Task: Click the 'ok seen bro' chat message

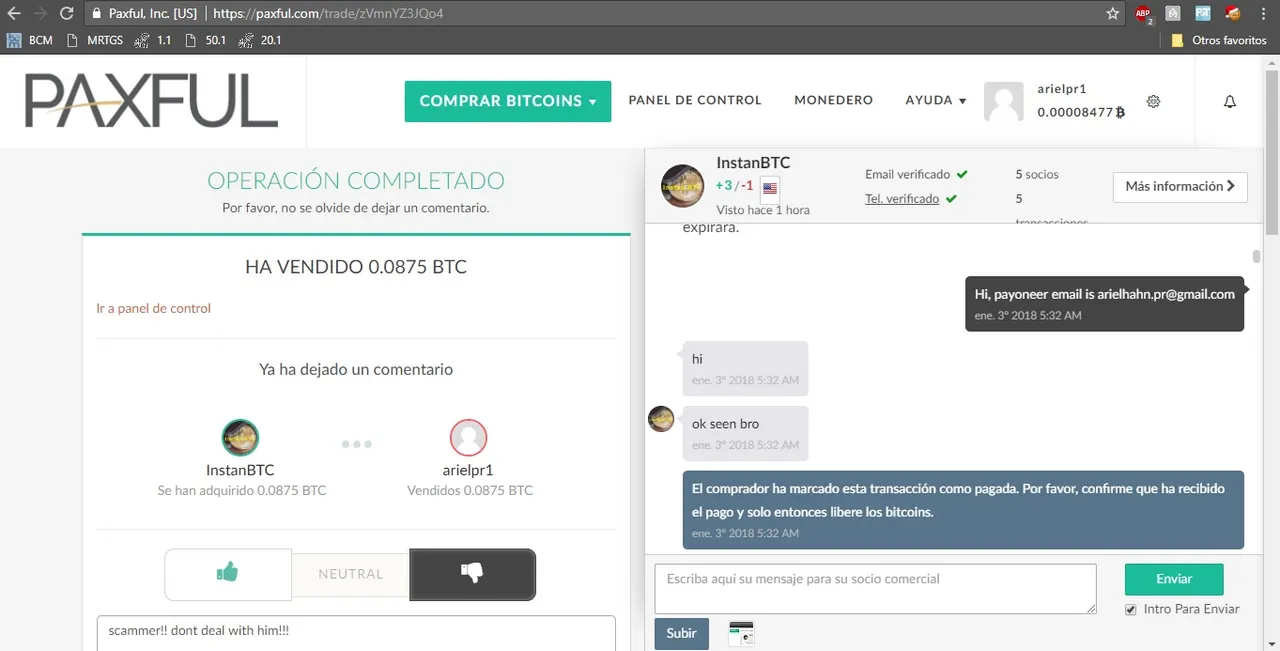Action: pyautogui.click(x=744, y=433)
